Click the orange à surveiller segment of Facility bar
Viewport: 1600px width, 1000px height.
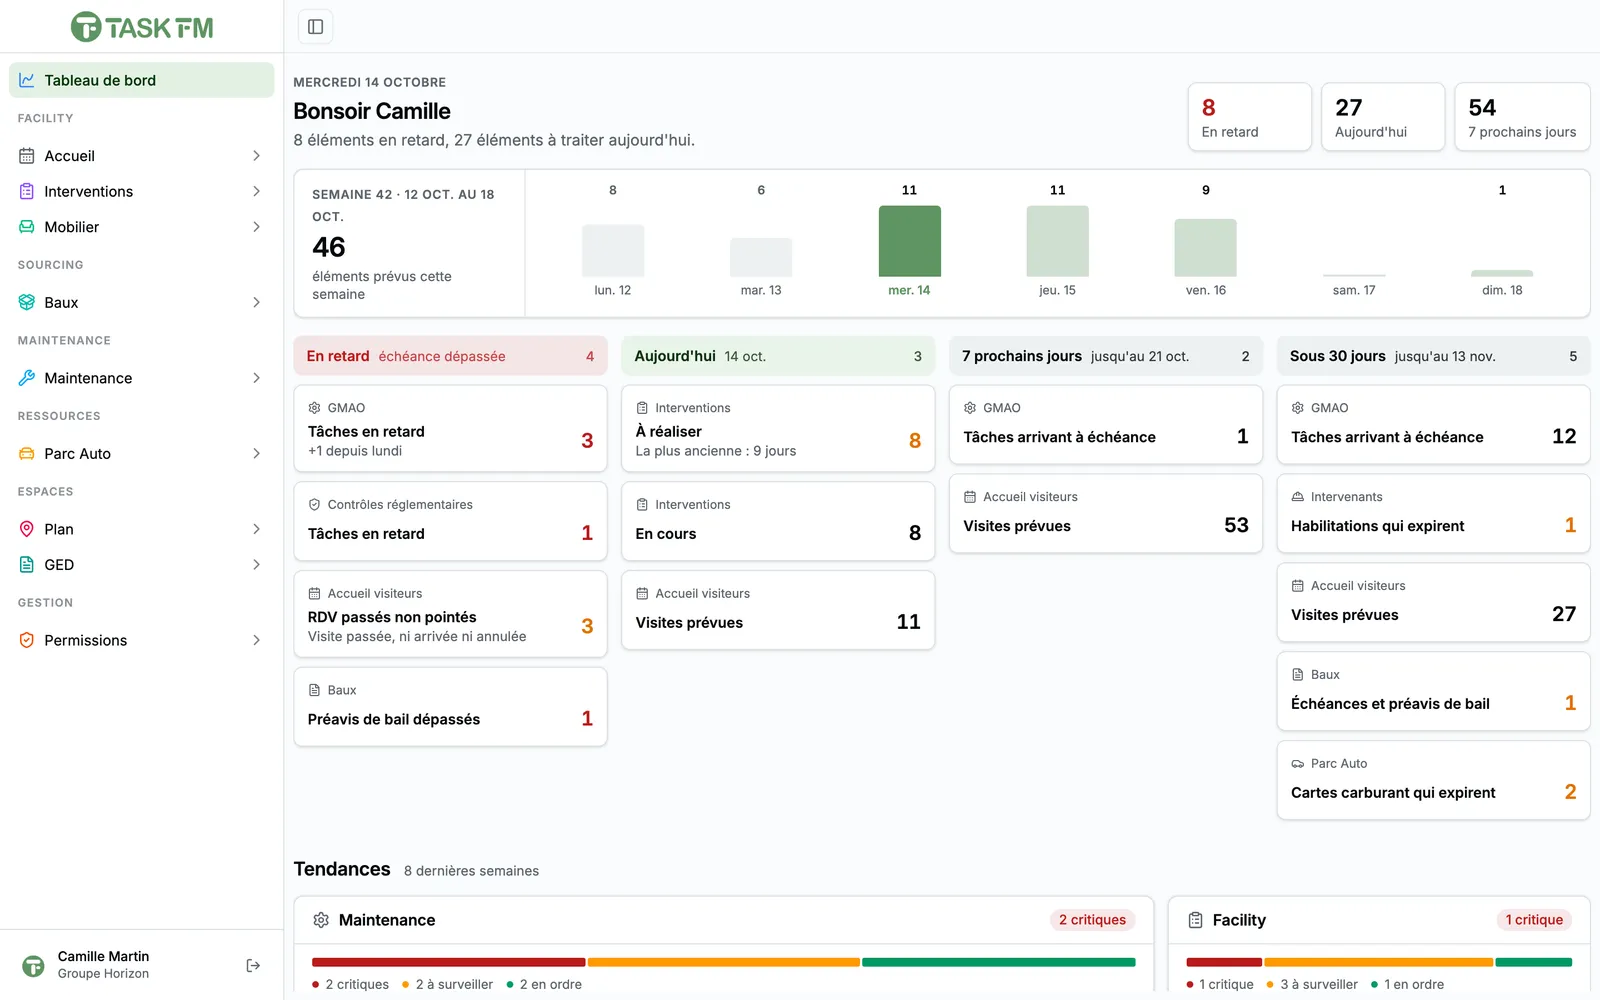[x=1378, y=962]
